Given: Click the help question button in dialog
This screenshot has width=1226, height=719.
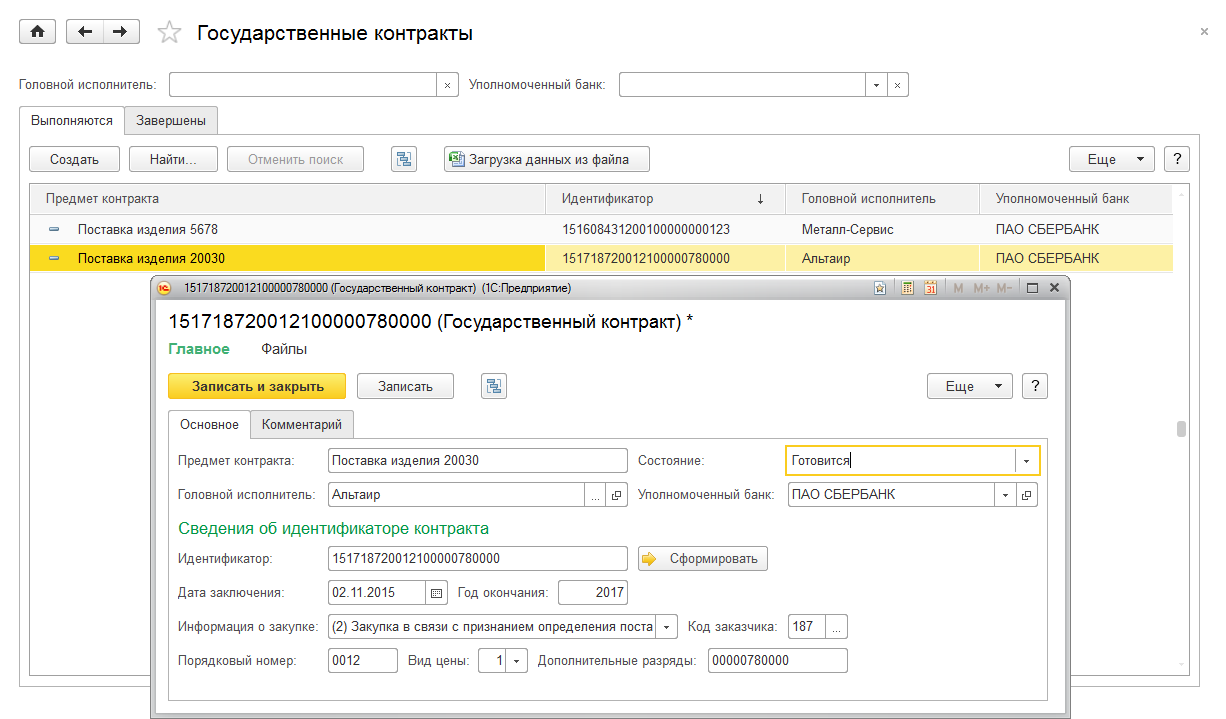Looking at the screenshot, I should coord(1034,386).
